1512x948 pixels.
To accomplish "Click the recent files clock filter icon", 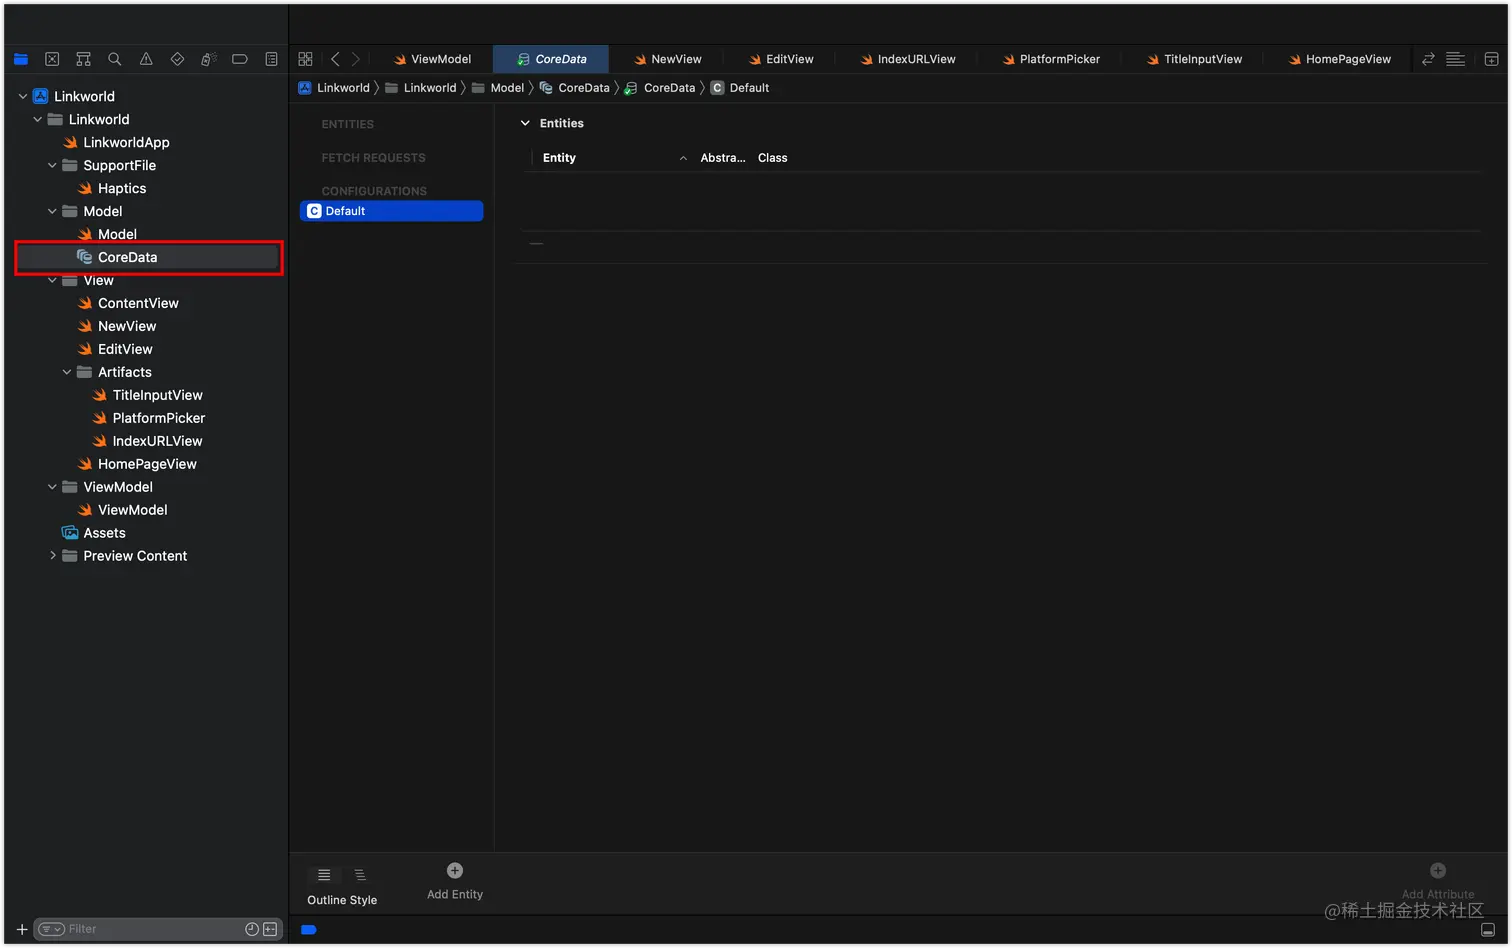I will point(252,929).
